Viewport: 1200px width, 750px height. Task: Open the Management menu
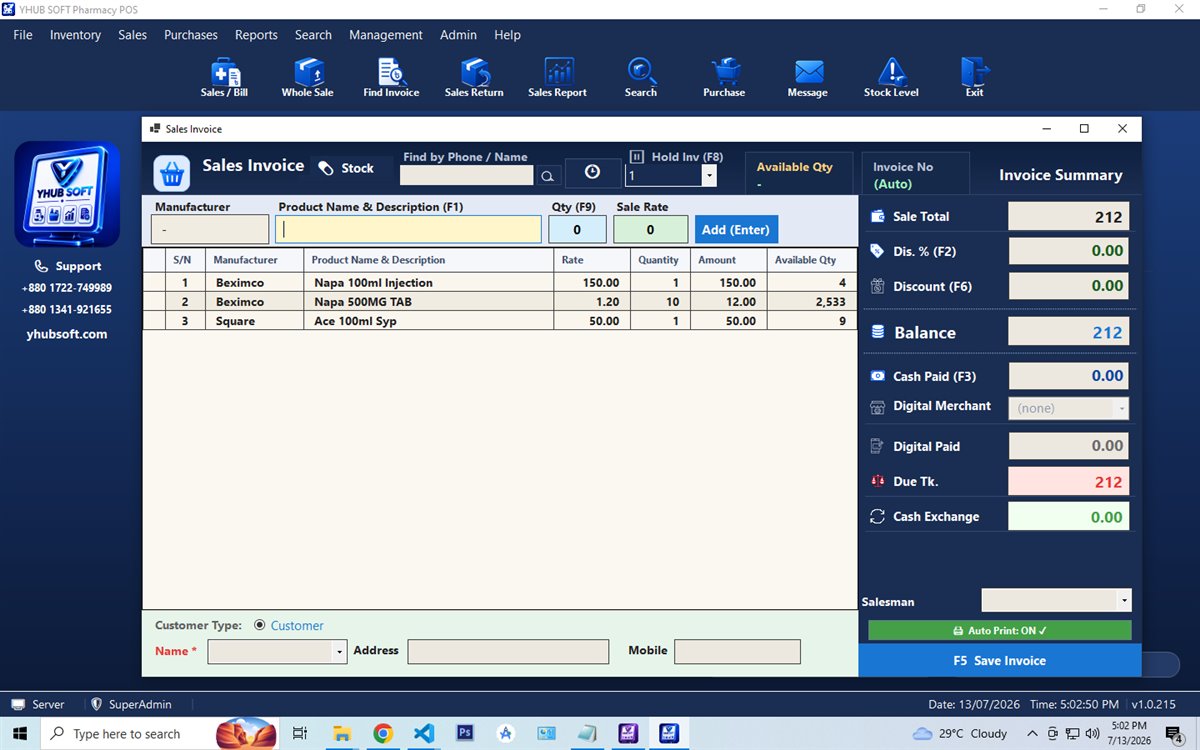386,35
